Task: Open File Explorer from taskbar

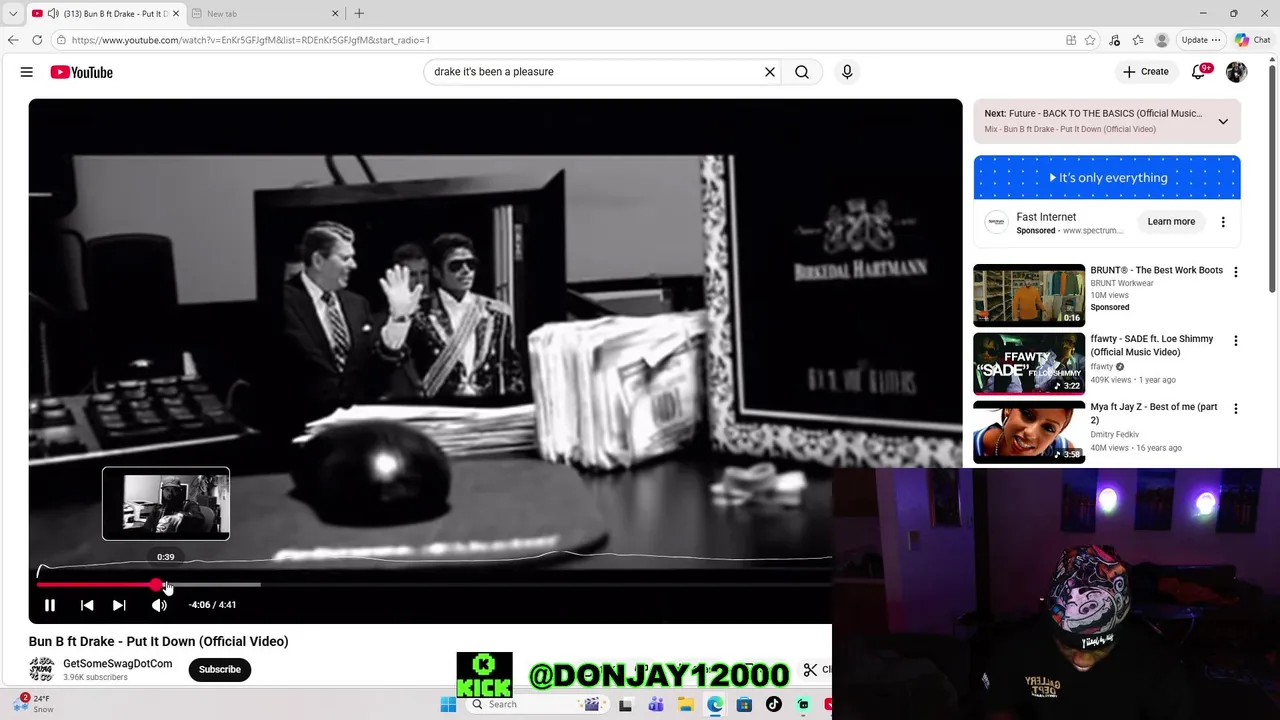Action: coord(686,704)
